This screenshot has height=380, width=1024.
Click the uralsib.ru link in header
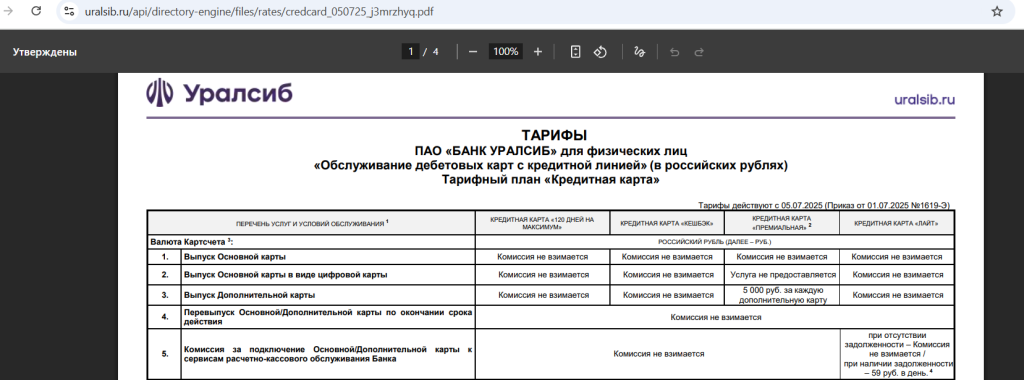click(x=925, y=100)
